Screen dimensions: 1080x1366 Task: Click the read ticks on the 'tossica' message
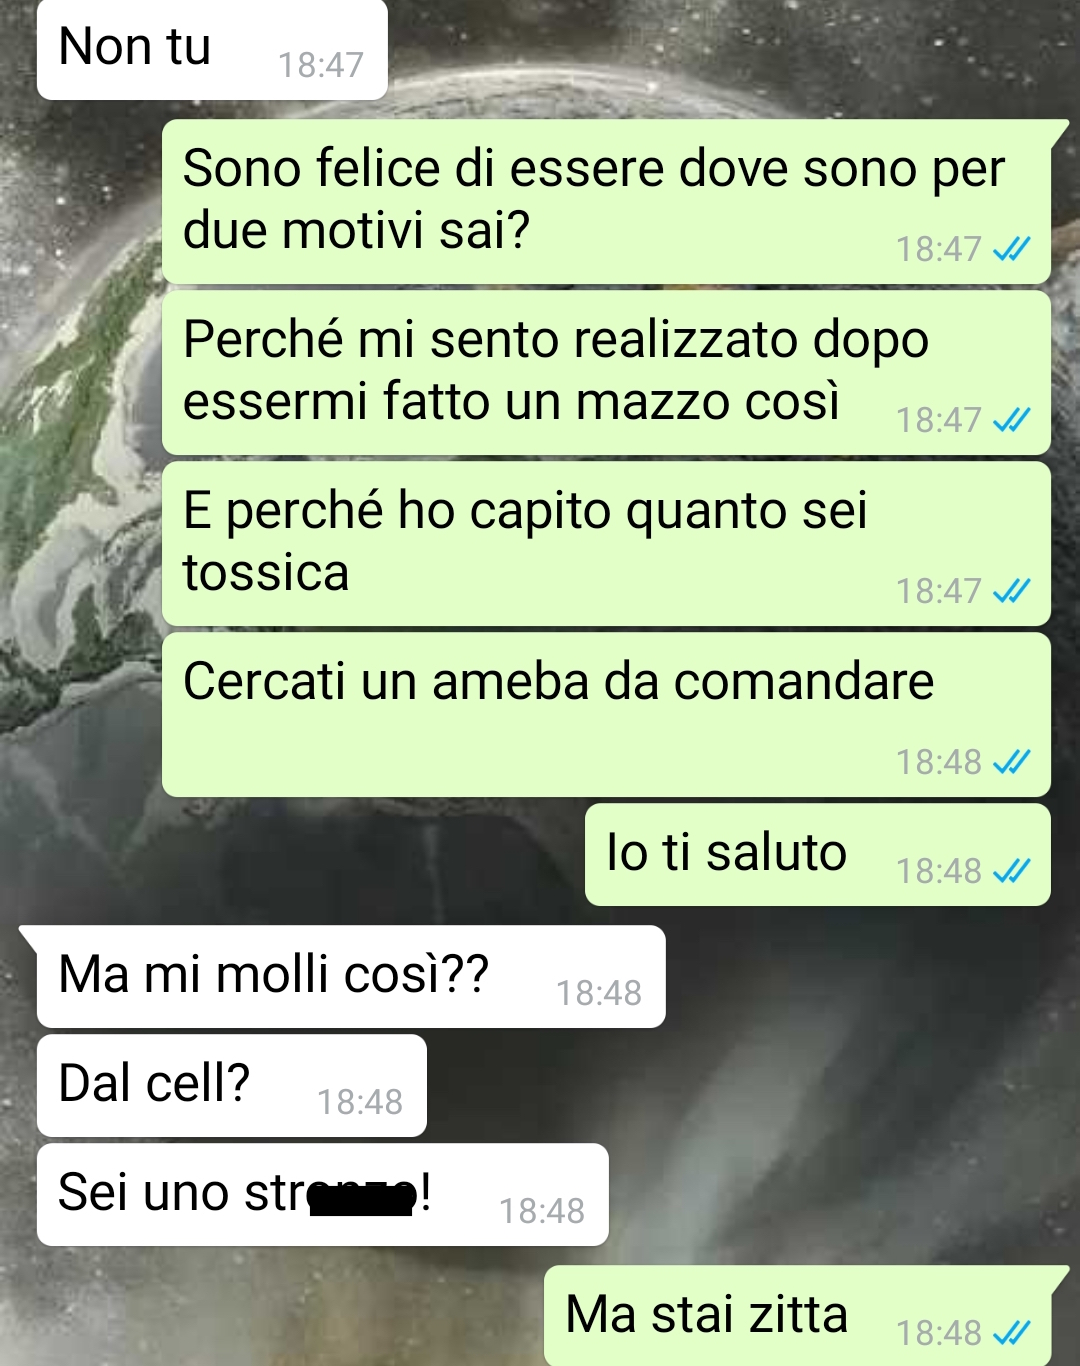[x=1011, y=591]
